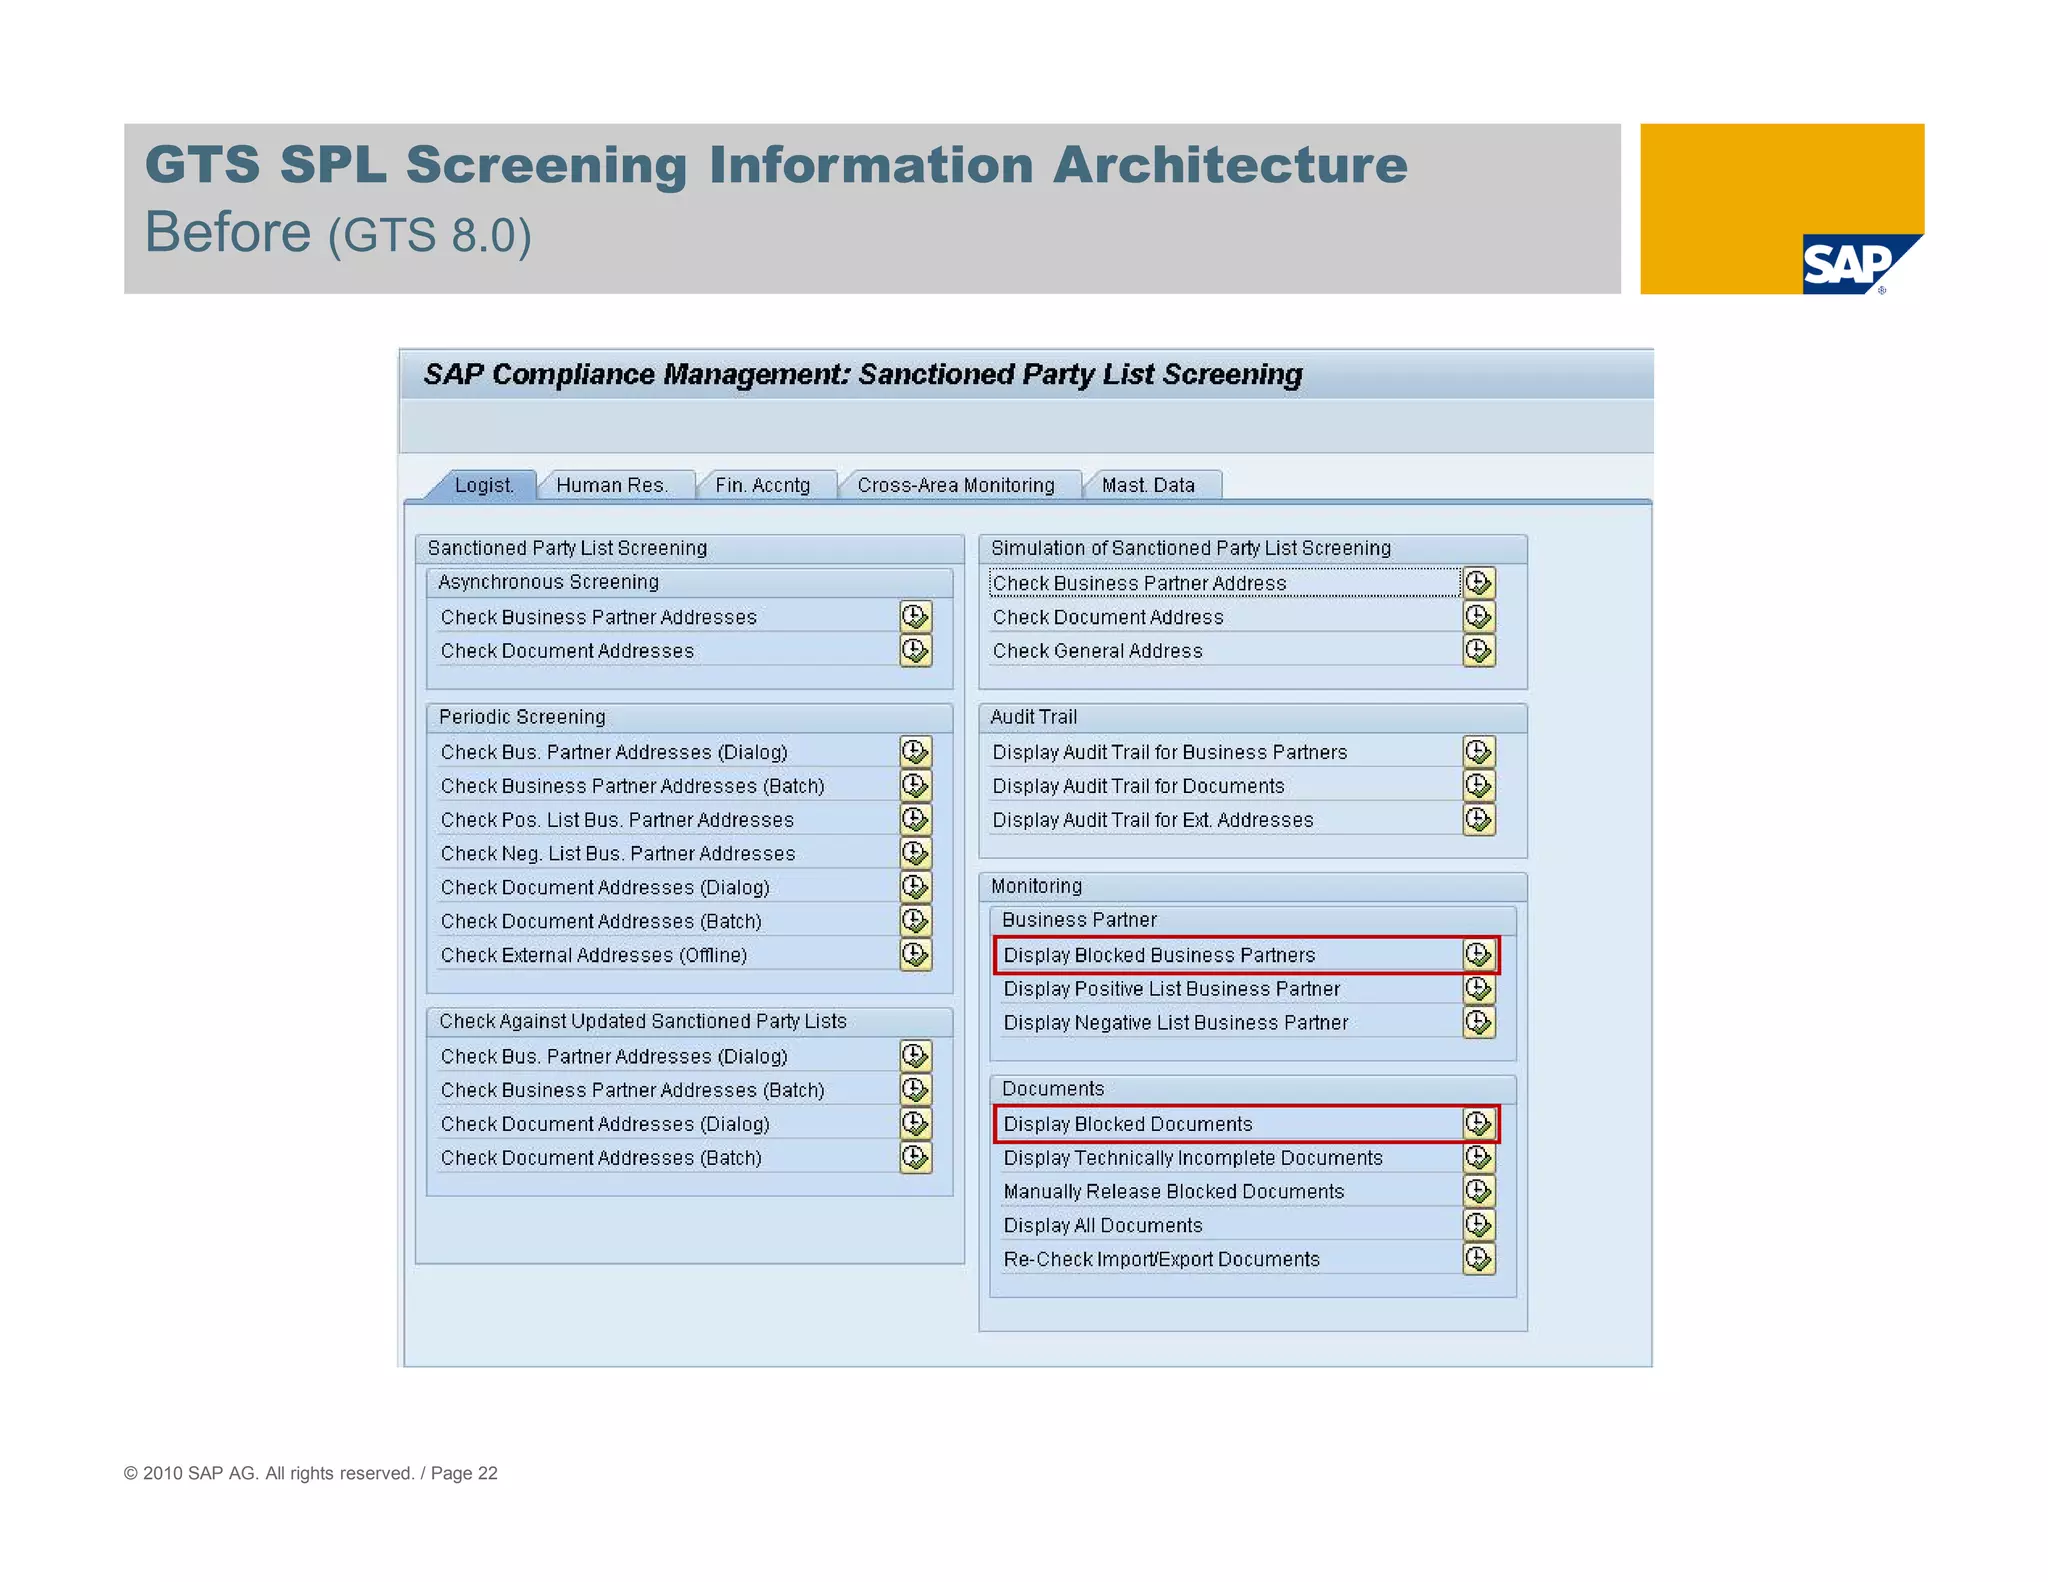Image resolution: width=2048 pixels, height=1582 pixels.
Task: Click Display Audit Trail for Ext. Addresses text
Action: 1152,820
